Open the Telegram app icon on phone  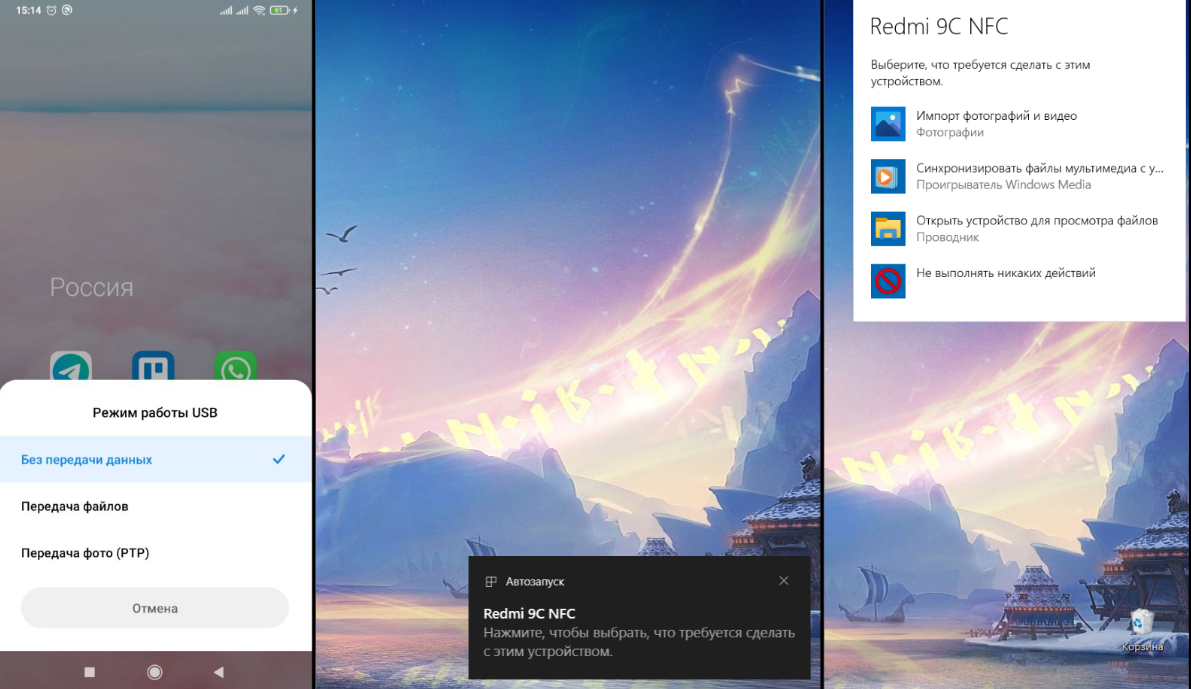click(71, 367)
